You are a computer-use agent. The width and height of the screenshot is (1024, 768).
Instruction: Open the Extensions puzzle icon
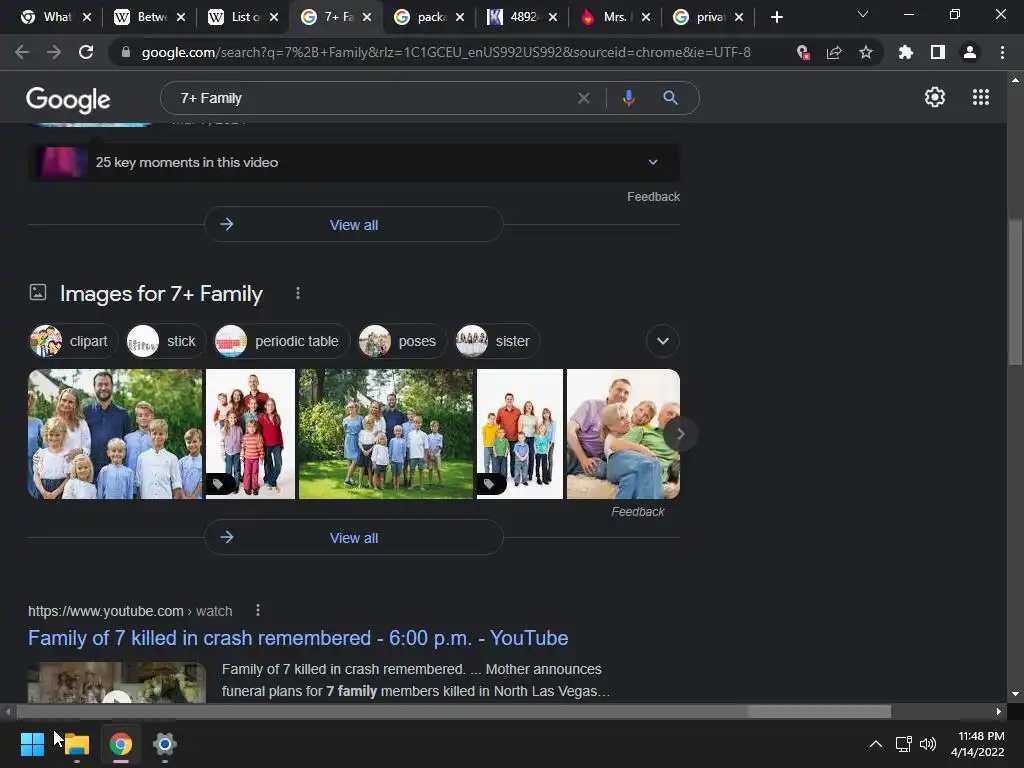(x=905, y=52)
